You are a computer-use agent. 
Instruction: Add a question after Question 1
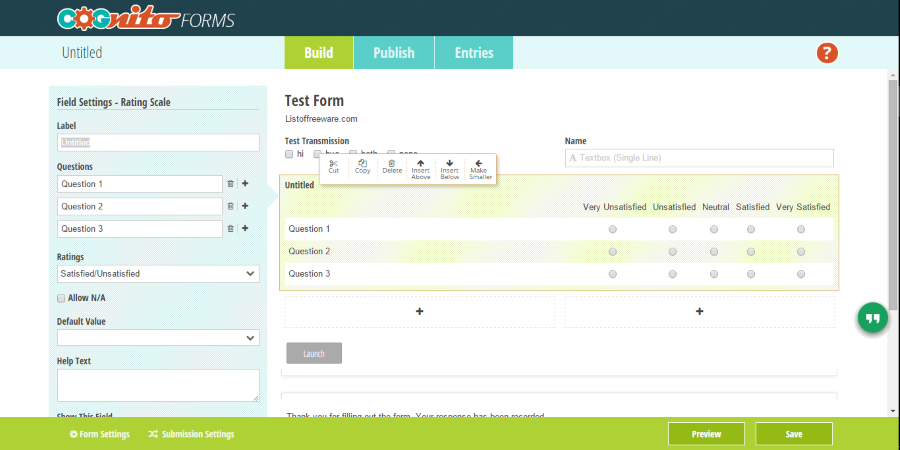tap(245, 184)
